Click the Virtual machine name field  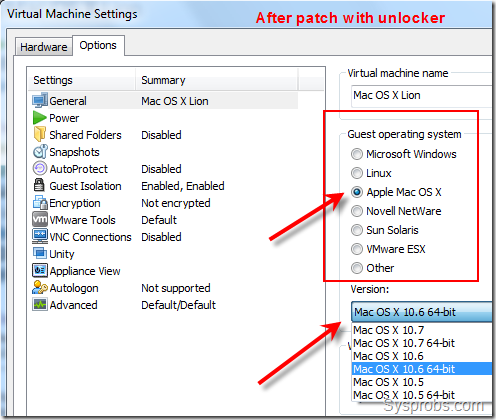click(x=422, y=96)
